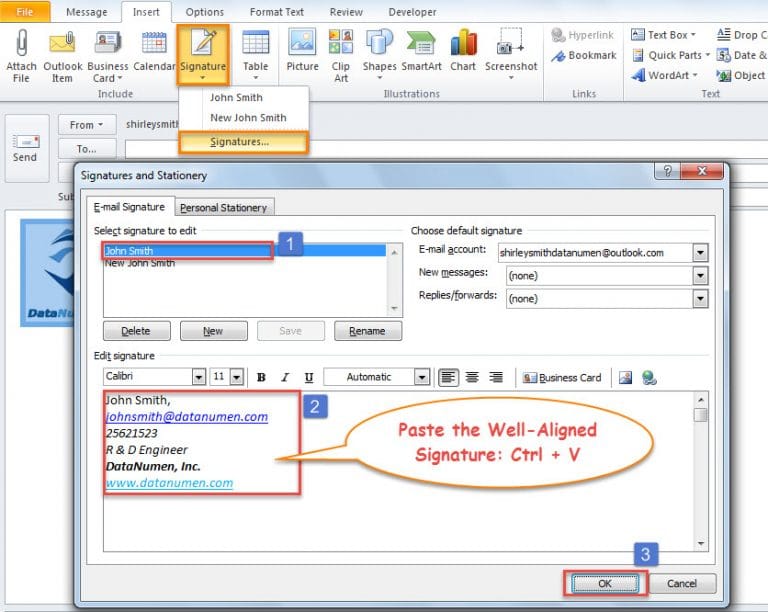Click the Rename signature button
768x612 pixels.
tap(368, 331)
